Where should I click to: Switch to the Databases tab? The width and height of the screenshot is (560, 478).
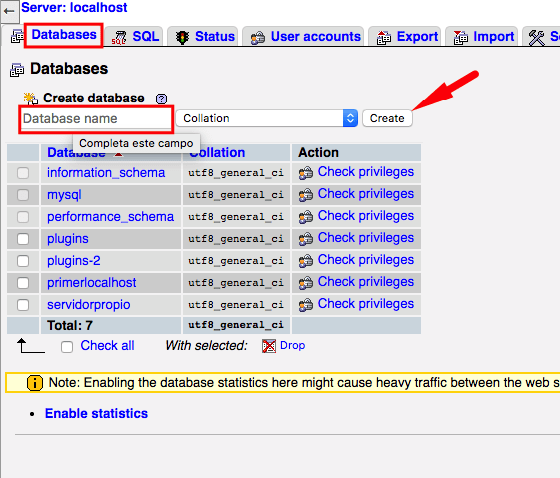click(64, 35)
